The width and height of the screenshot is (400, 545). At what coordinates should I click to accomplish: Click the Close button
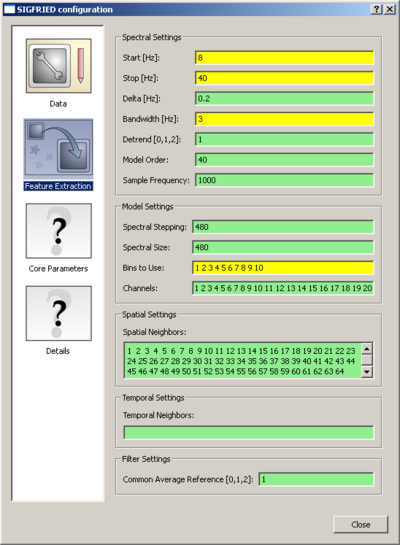click(x=360, y=524)
